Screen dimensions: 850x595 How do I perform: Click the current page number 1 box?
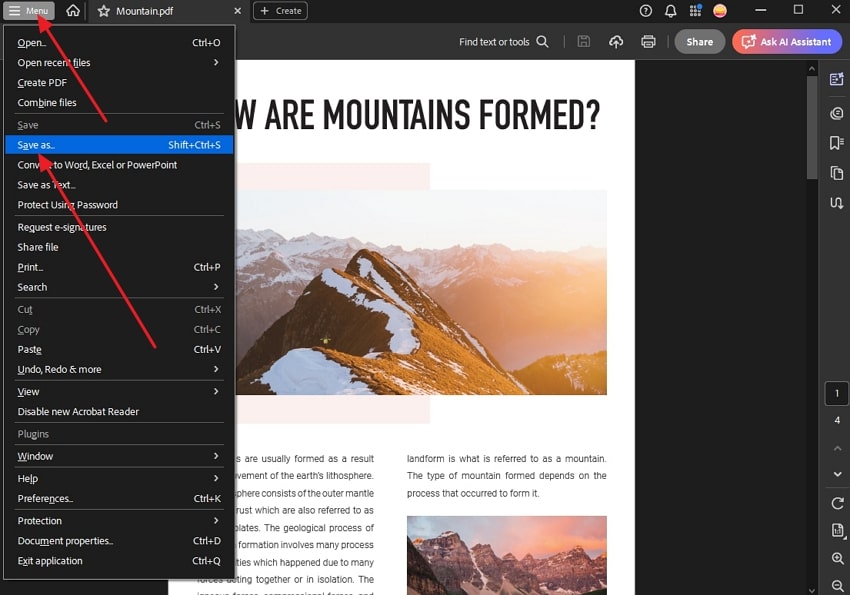click(836, 393)
